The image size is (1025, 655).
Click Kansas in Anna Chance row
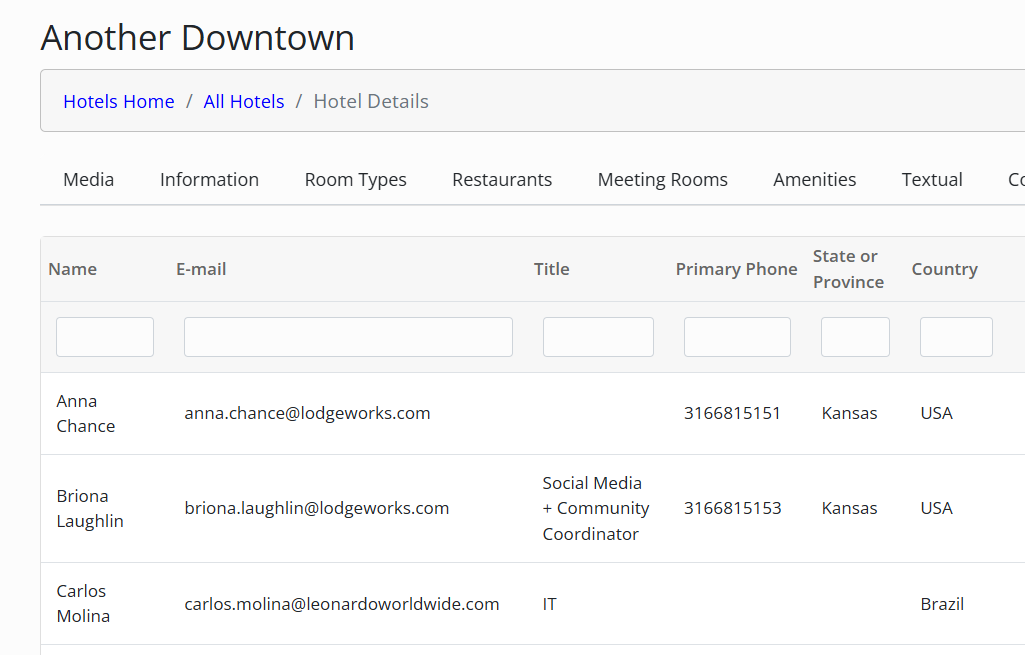point(849,413)
